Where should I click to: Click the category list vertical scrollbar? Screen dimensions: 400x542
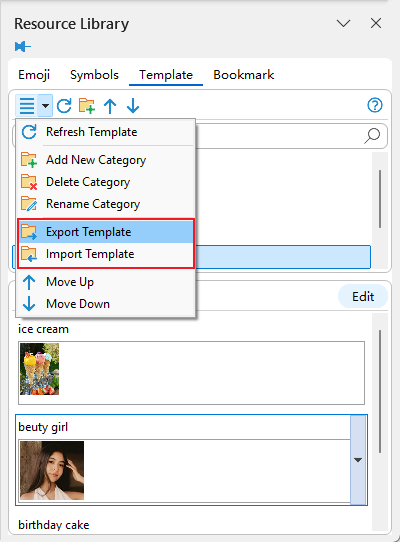coord(380,199)
